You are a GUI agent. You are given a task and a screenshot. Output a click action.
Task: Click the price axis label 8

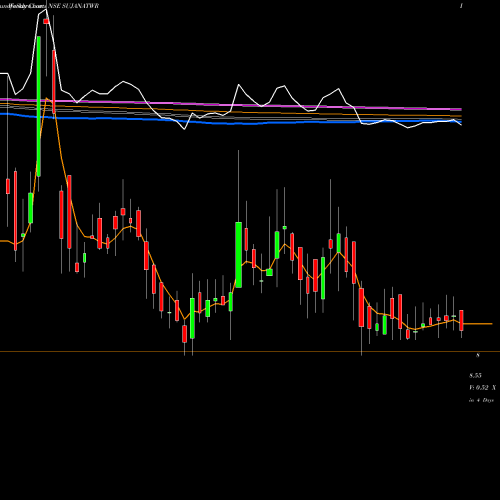[x=478, y=355]
